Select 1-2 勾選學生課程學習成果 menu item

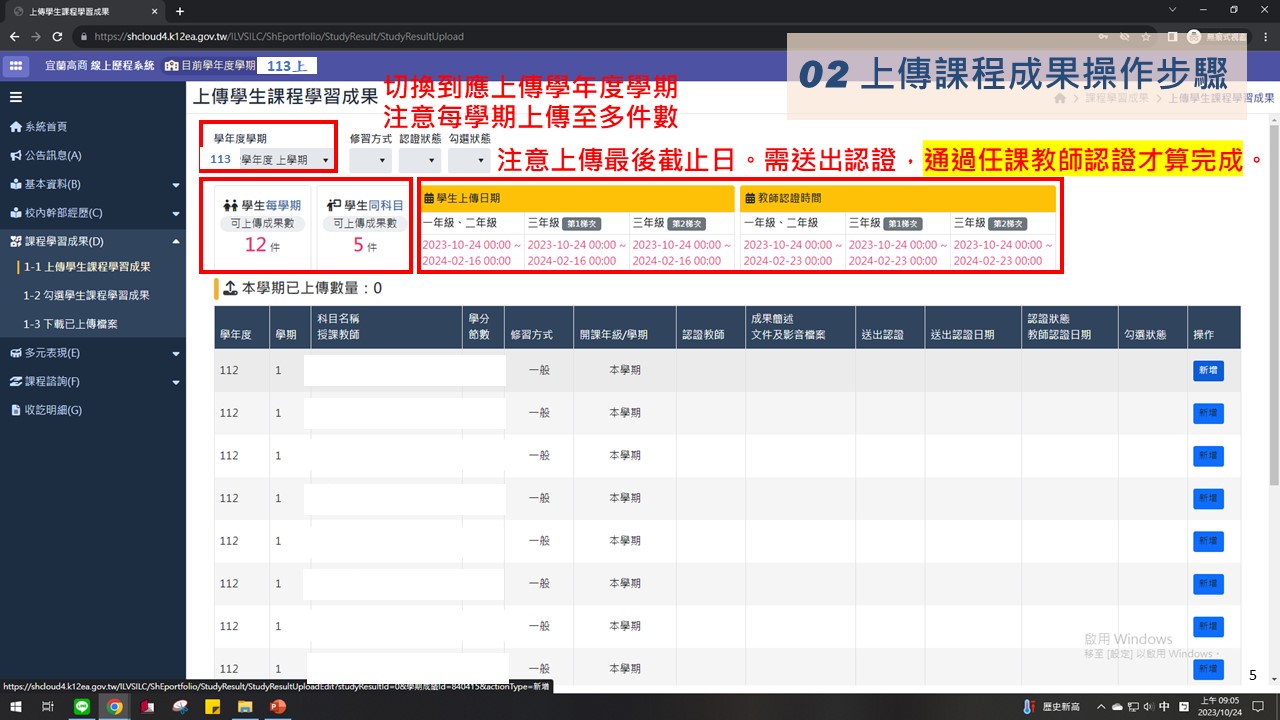point(87,295)
